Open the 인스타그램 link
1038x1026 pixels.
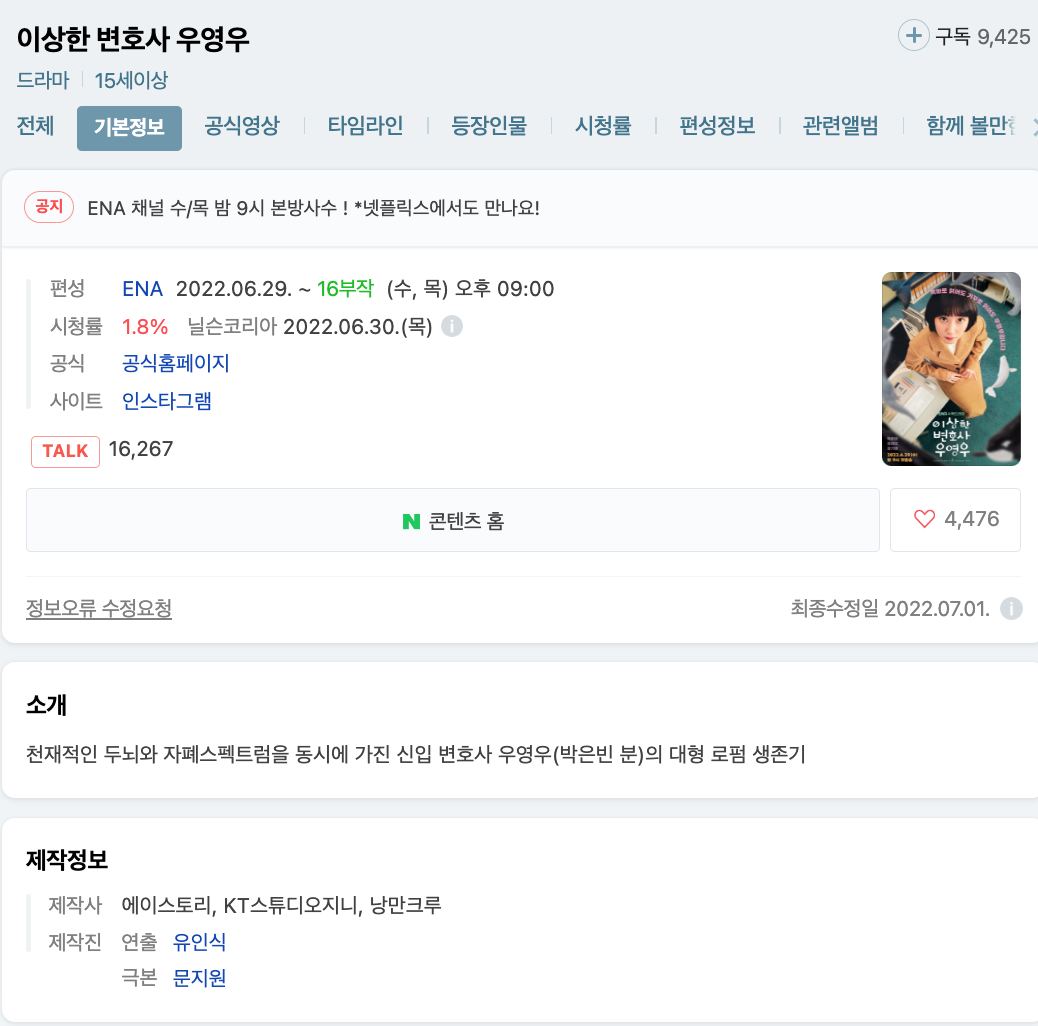coord(167,401)
